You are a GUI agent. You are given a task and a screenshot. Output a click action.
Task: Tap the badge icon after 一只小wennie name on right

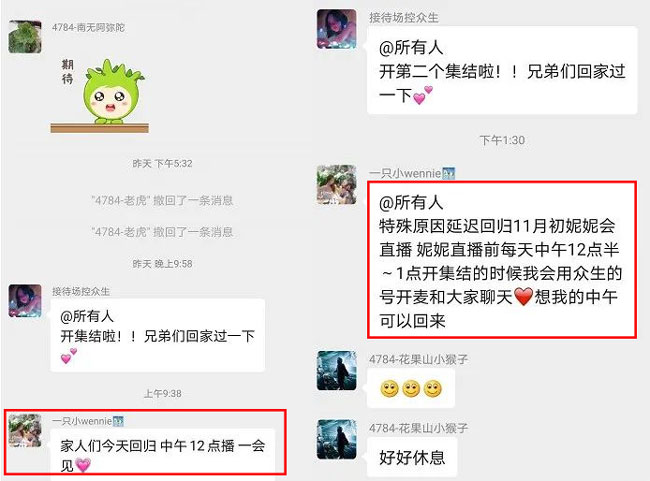(449, 173)
